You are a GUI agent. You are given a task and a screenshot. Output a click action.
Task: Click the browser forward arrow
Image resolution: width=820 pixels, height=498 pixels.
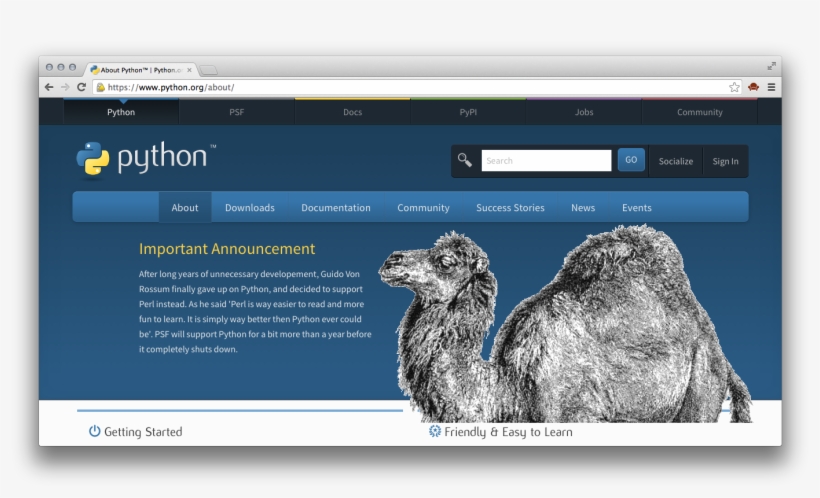65,87
